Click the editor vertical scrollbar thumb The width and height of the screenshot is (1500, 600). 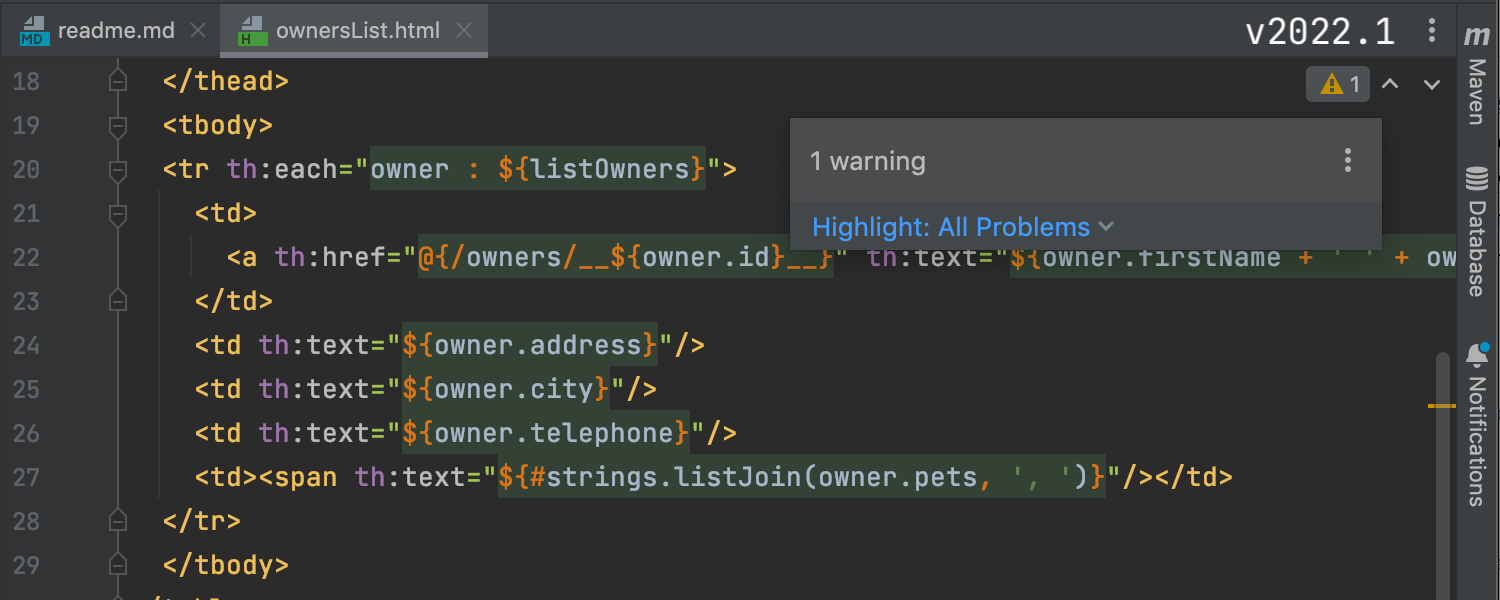tap(1442, 470)
